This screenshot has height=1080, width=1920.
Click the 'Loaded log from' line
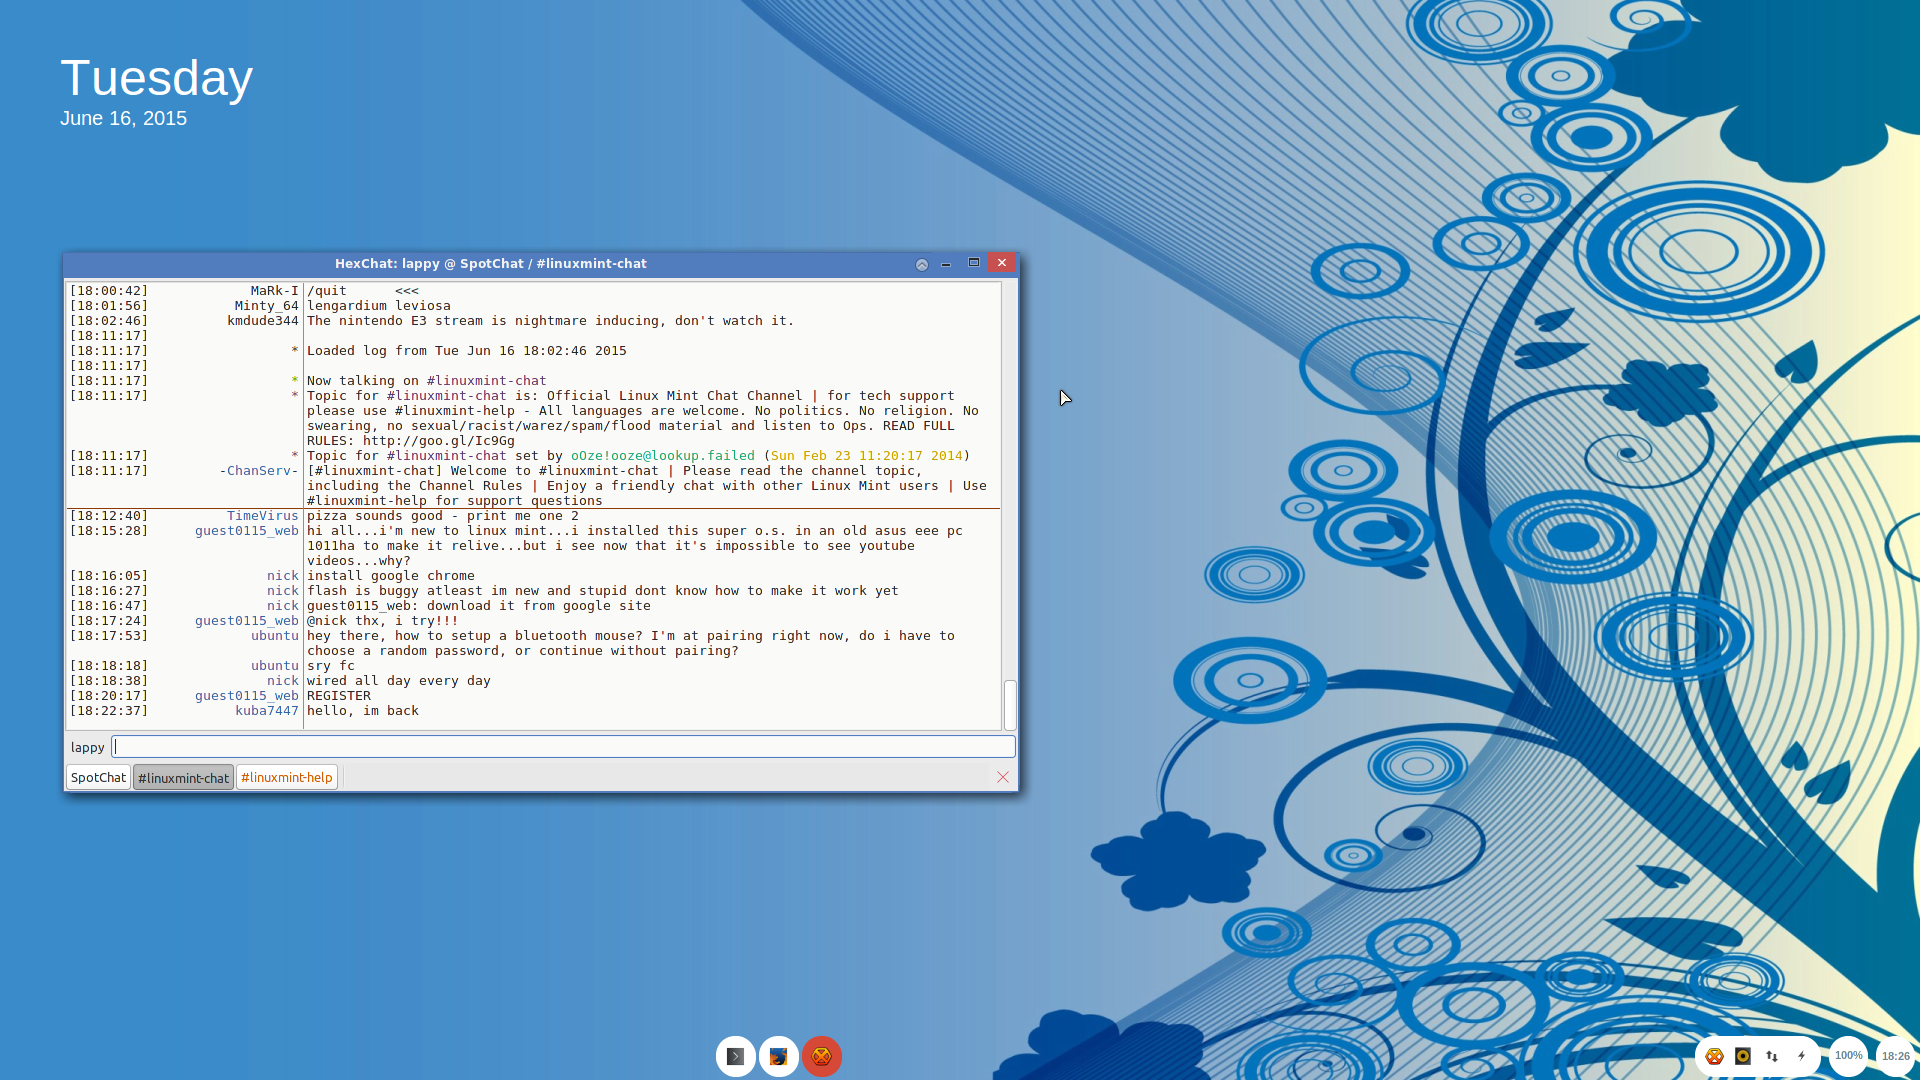467,351
